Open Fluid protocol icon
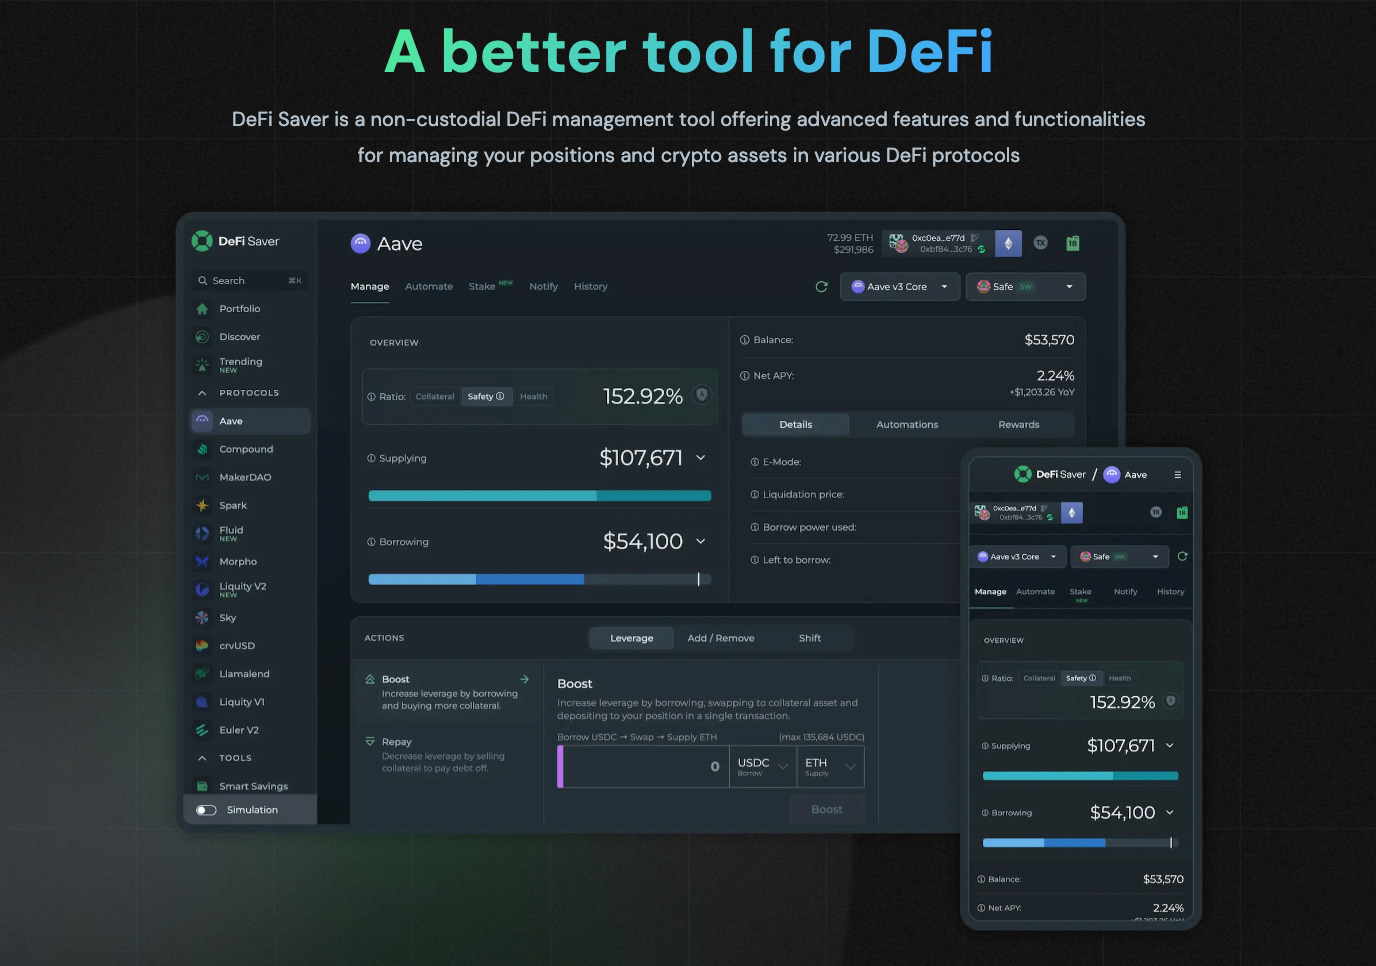1376x966 pixels. 203,533
